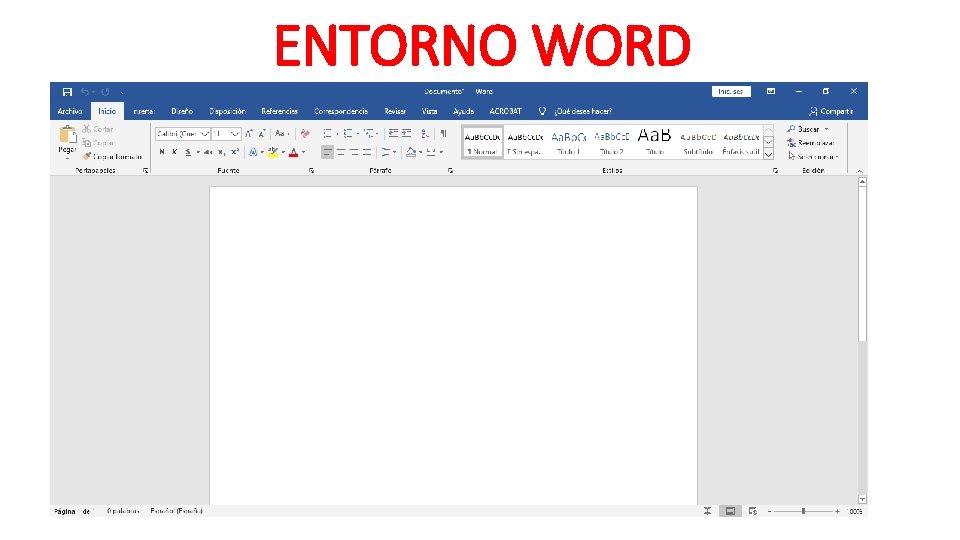Toggle strikethrough formatting
This screenshot has height=540, width=960.
tap(208, 152)
